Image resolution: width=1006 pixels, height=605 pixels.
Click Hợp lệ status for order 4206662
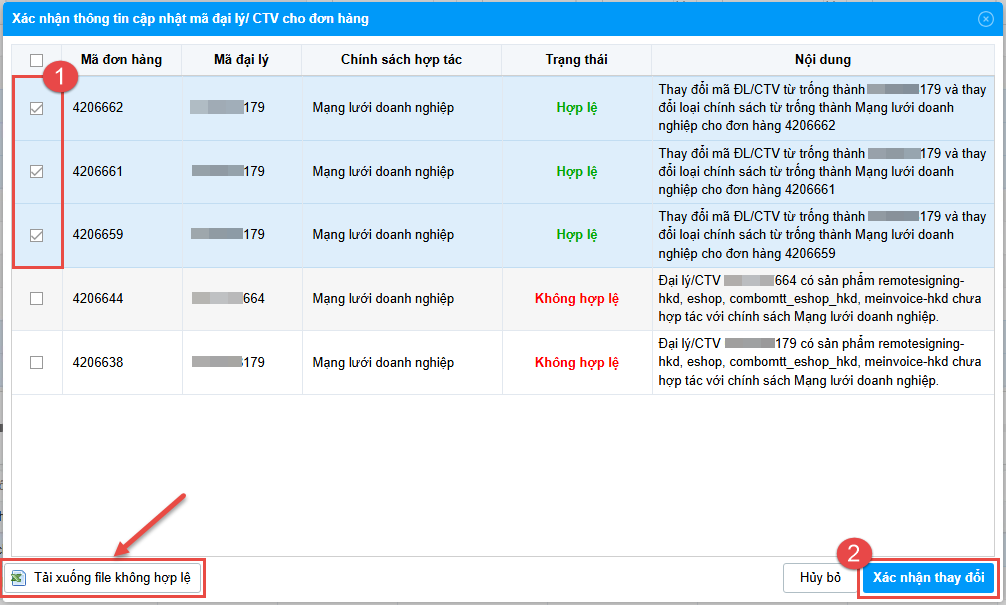[577, 107]
